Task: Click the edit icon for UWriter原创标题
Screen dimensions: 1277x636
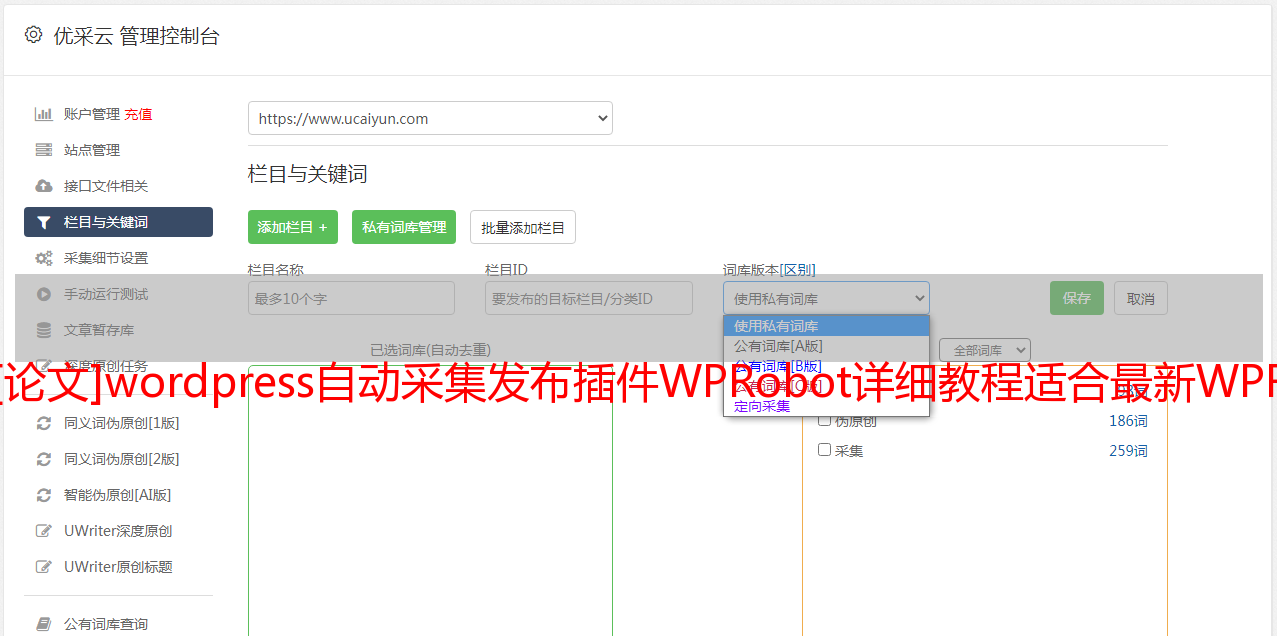Action: (44, 567)
